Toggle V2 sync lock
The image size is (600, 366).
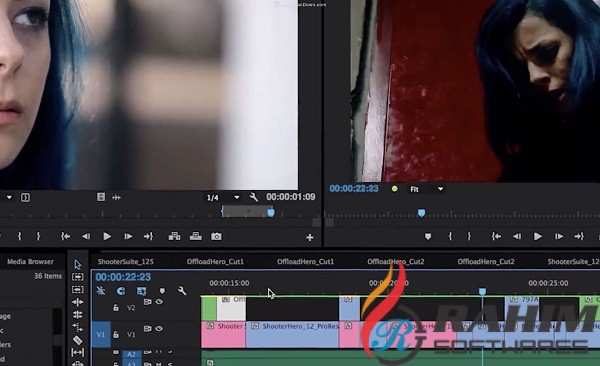pyautogui.click(x=147, y=302)
